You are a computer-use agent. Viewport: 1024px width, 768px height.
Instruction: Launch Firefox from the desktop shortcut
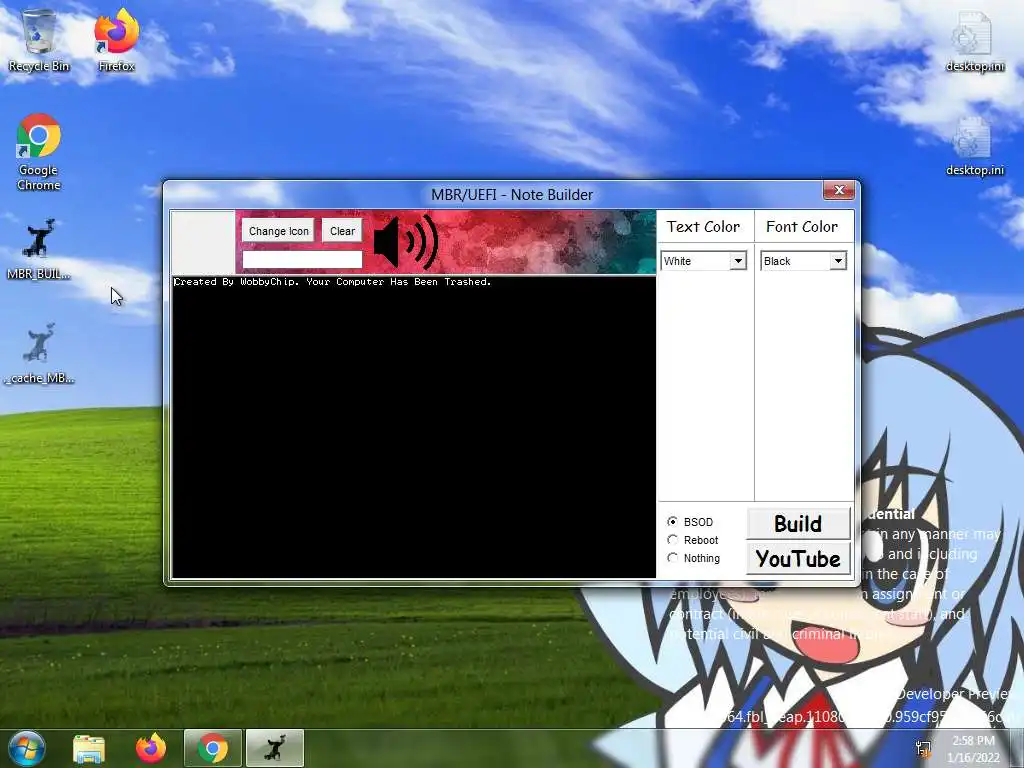[116, 40]
